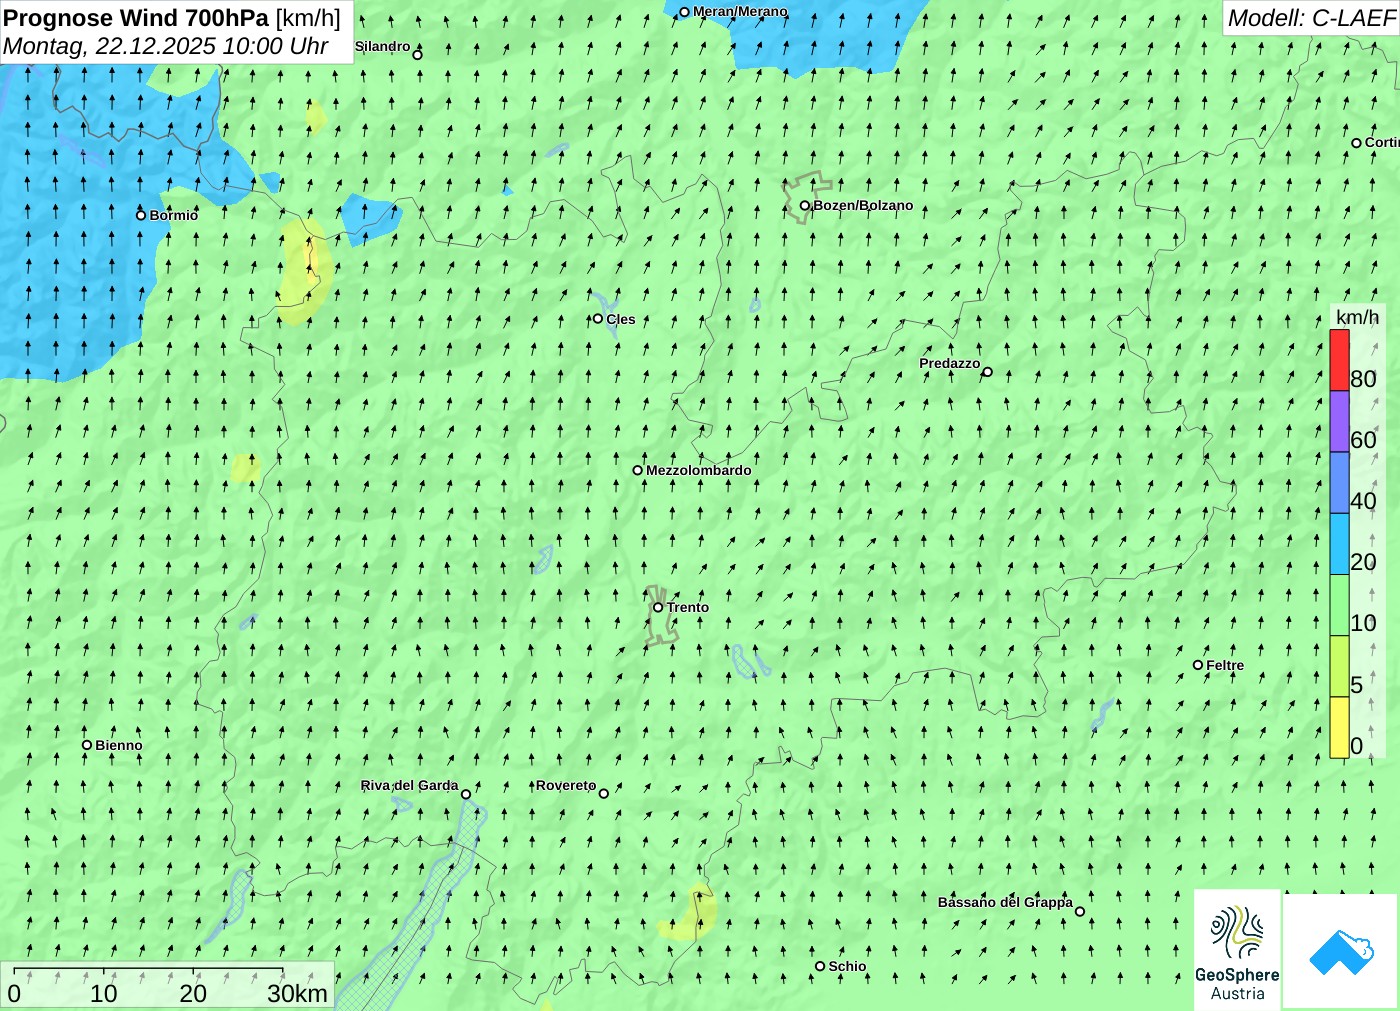This screenshot has height=1011, width=1400.
Task: Click the 'Bassano del Grappa' label text
Action: tap(1005, 902)
